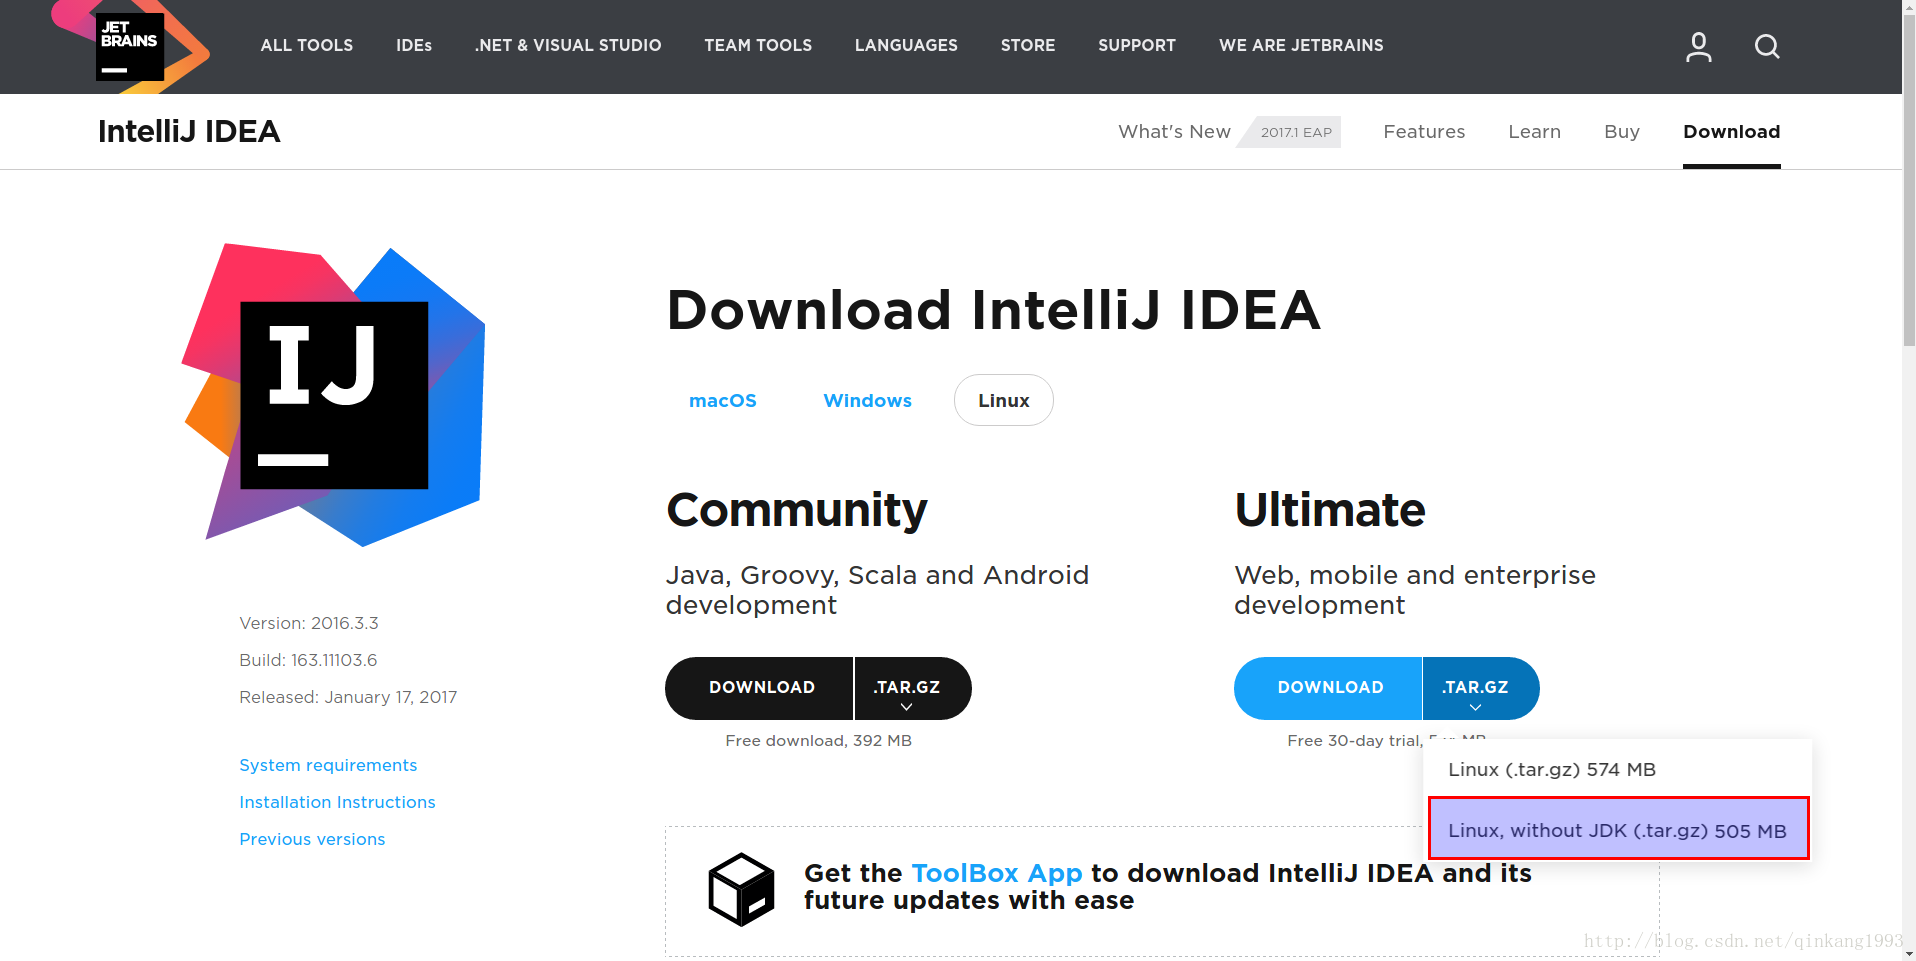
Task: Click the ToolBox App cube icon
Action: pos(741,889)
